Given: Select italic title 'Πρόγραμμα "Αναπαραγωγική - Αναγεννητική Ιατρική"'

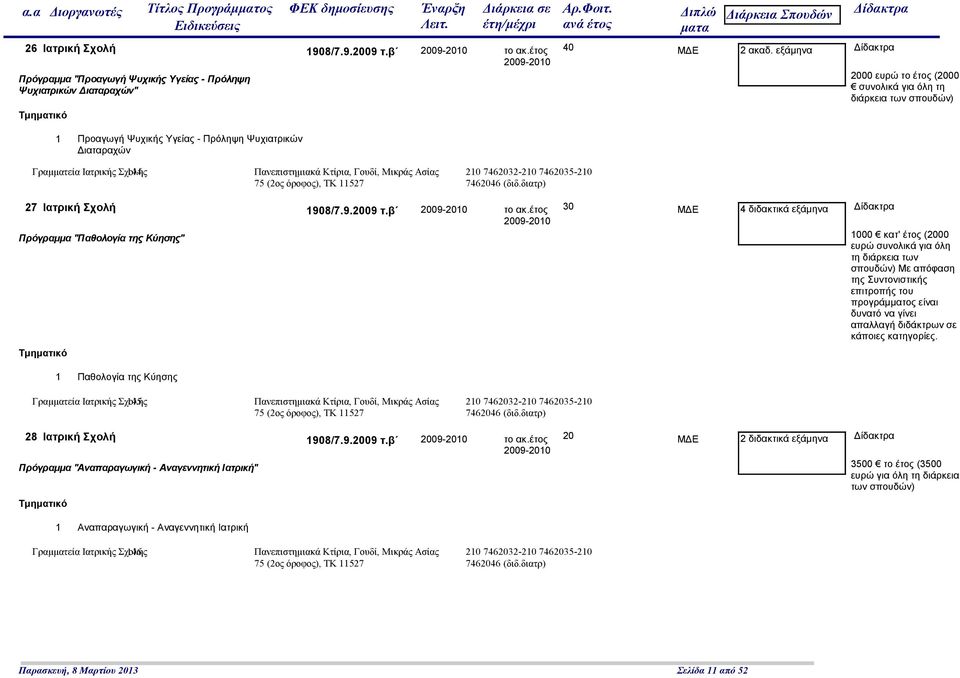Looking at the screenshot, I should (x=138, y=468).
